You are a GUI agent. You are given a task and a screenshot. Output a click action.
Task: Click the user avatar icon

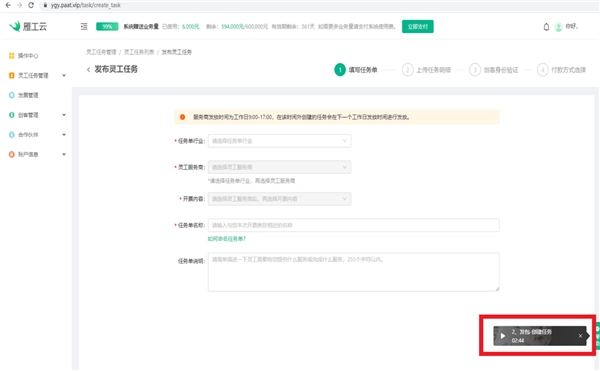(x=558, y=27)
